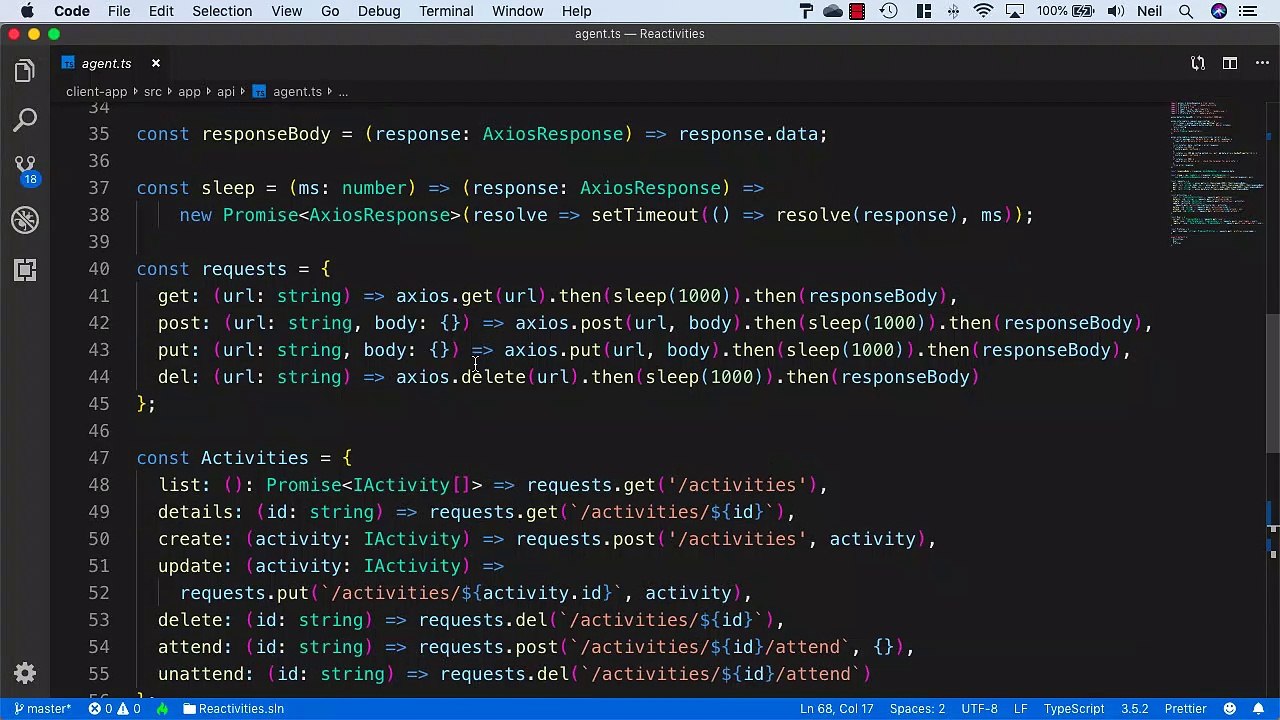Viewport: 1280px width, 720px height.
Task: Open the Explorer view in the activity bar
Action: [x=25, y=71]
